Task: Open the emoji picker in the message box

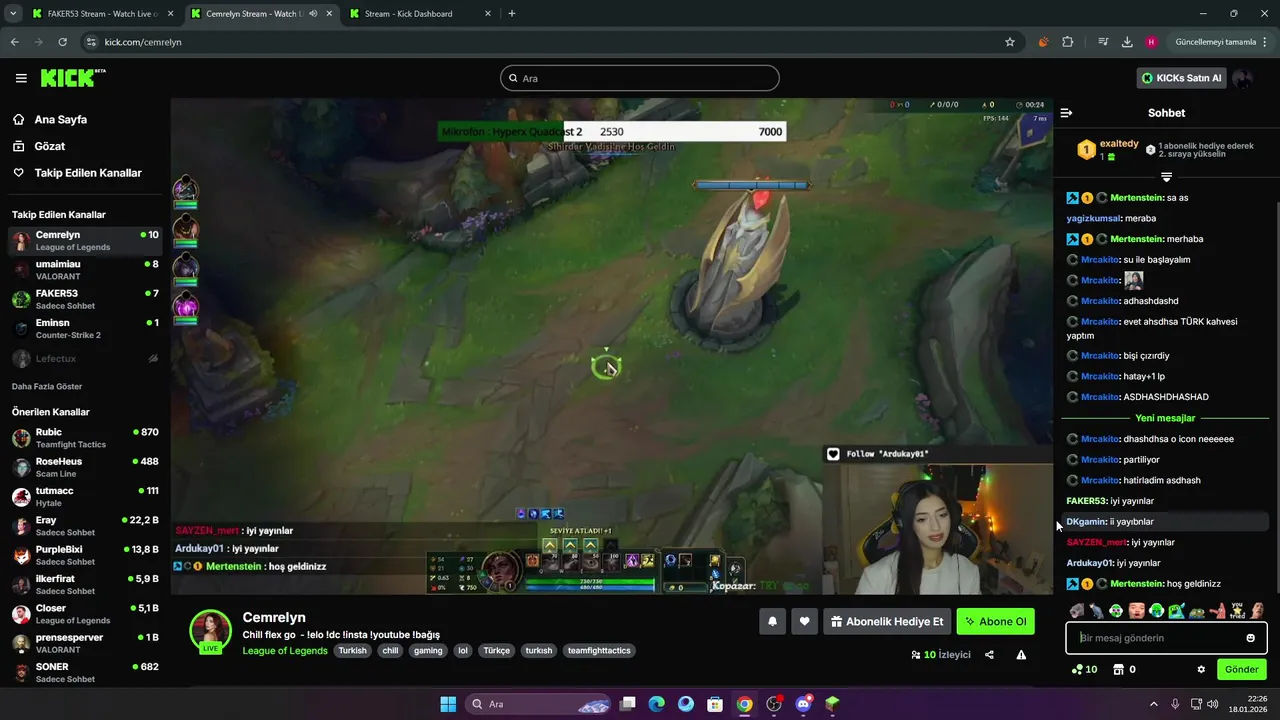Action: [x=1250, y=638]
